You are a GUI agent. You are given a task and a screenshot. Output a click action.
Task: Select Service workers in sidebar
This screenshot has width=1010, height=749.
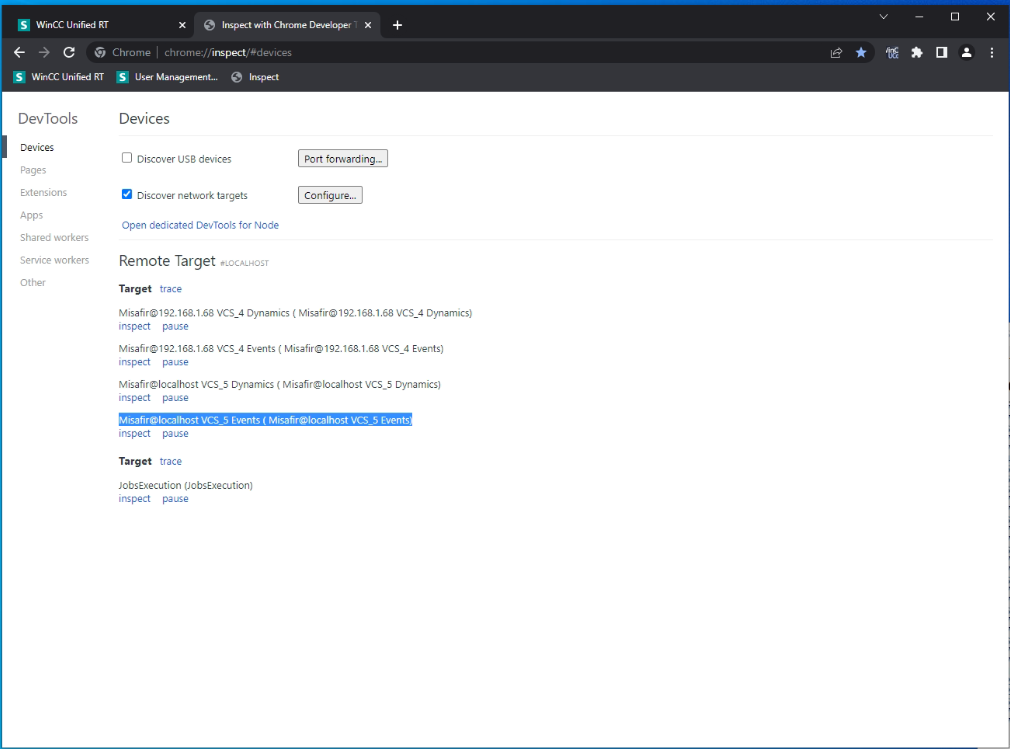click(x=54, y=260)
